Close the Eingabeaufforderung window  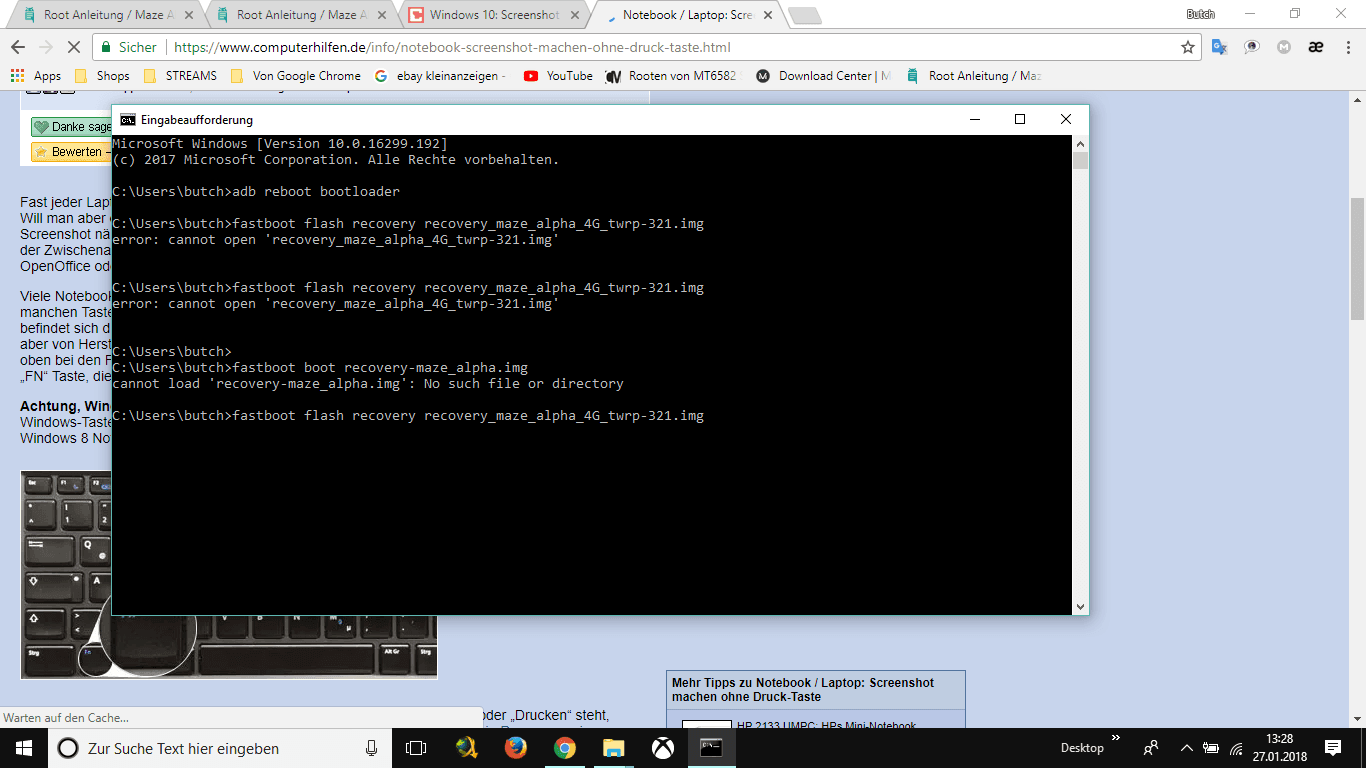pyautogui.click(x=1066, y=120)
